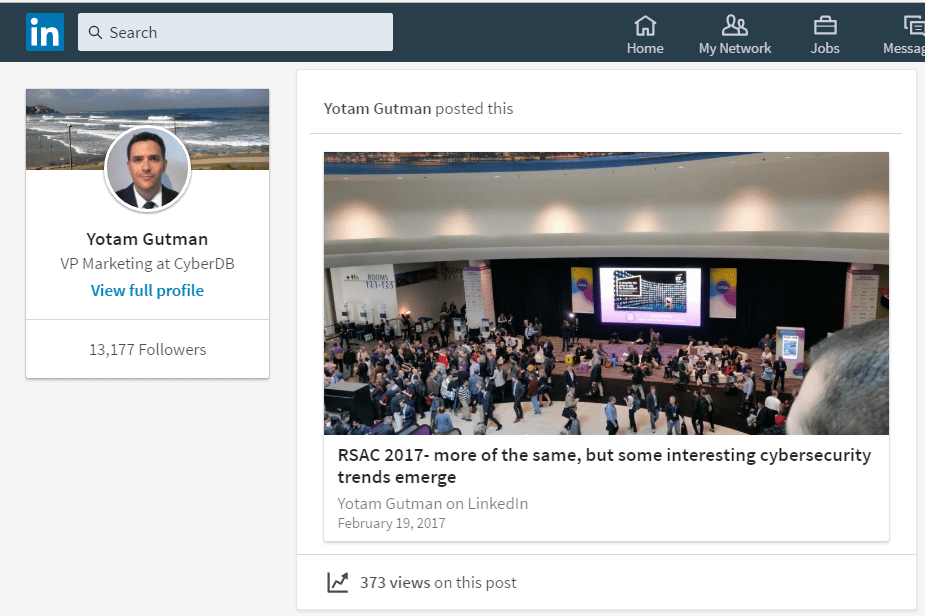Go to Home text label in navigation
Screen dimensions: 925x616
[x=645, y=48]
